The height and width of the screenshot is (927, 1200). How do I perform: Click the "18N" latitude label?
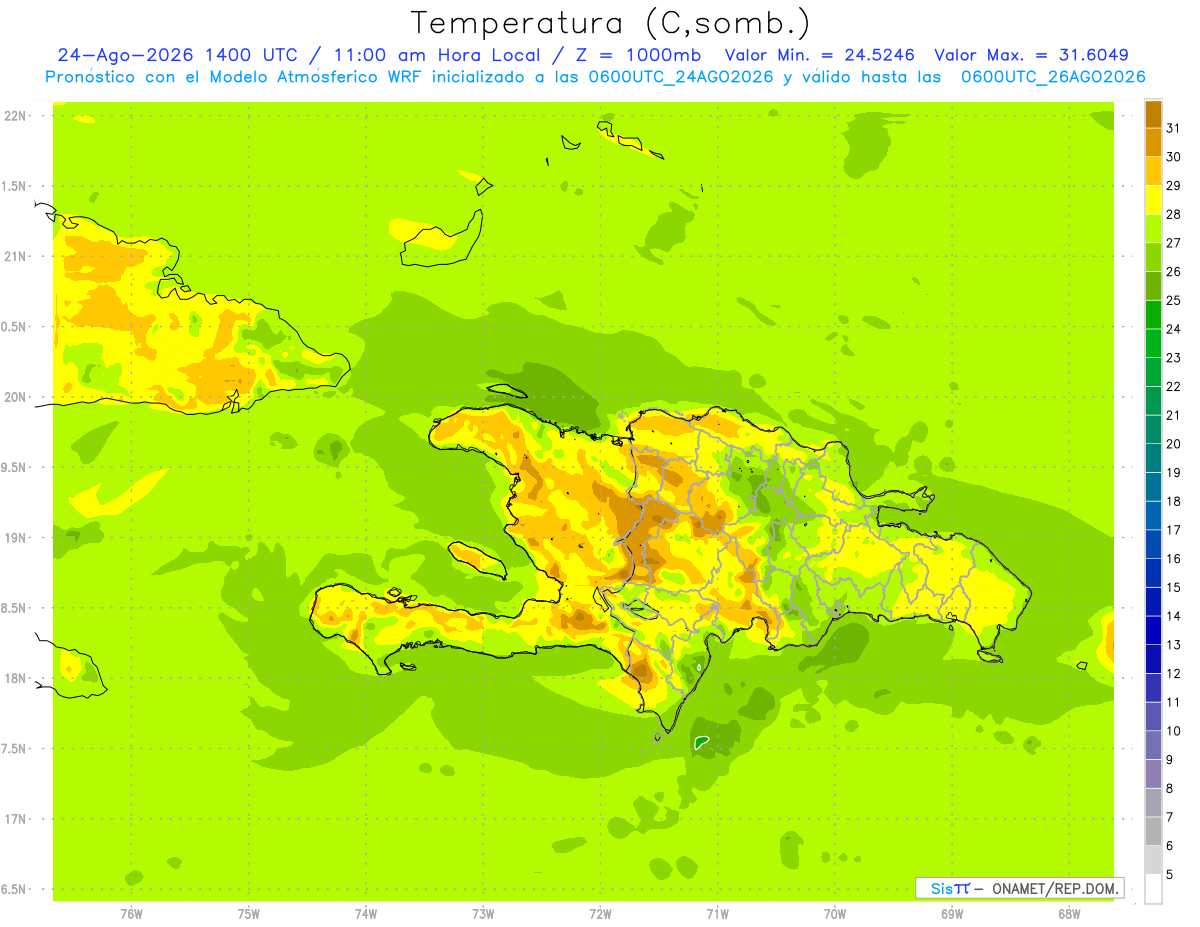pos(14,679)
